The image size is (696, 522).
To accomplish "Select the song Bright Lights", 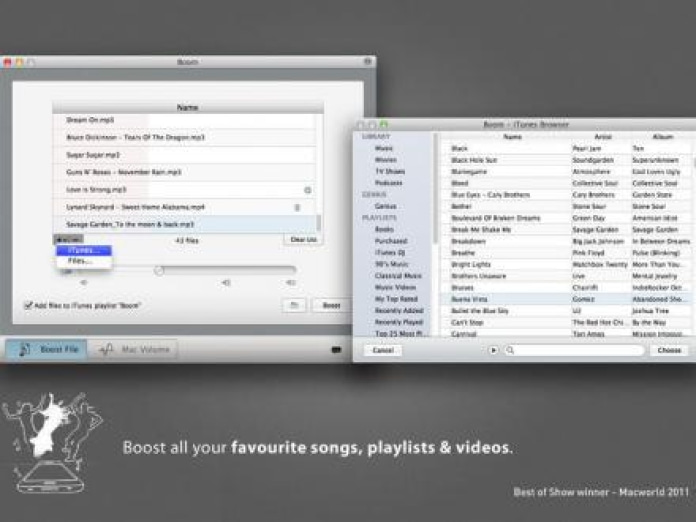I will tap(567, 265).
